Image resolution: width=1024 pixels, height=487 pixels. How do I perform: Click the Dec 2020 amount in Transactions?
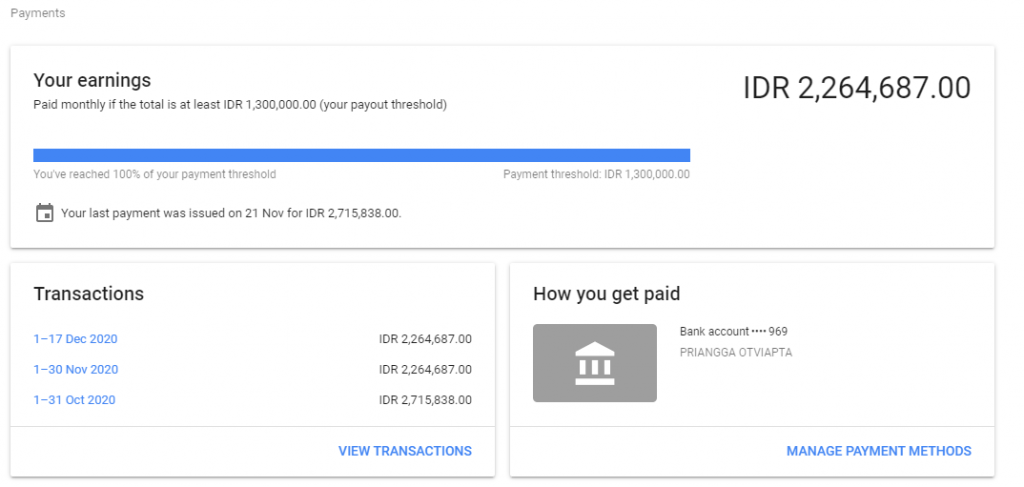tap(425, 339)
